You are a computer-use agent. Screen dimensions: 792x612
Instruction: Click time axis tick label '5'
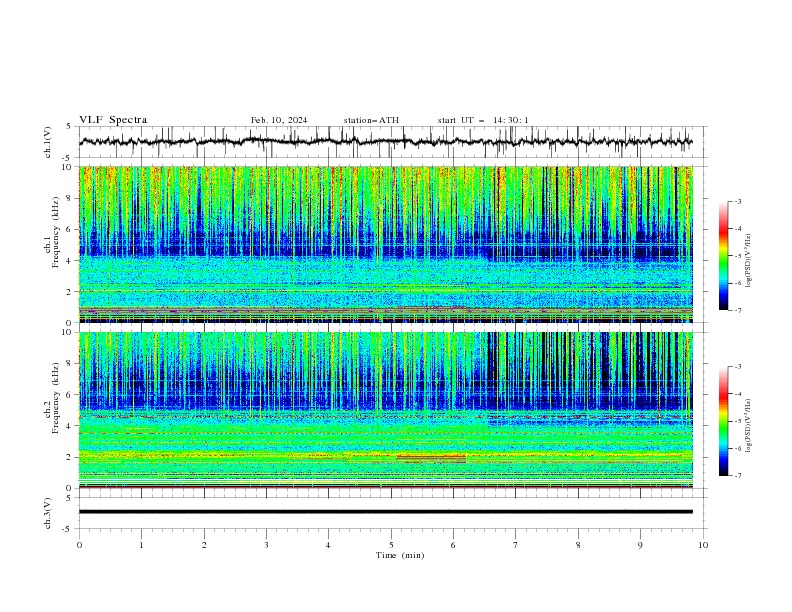[391, 545]
